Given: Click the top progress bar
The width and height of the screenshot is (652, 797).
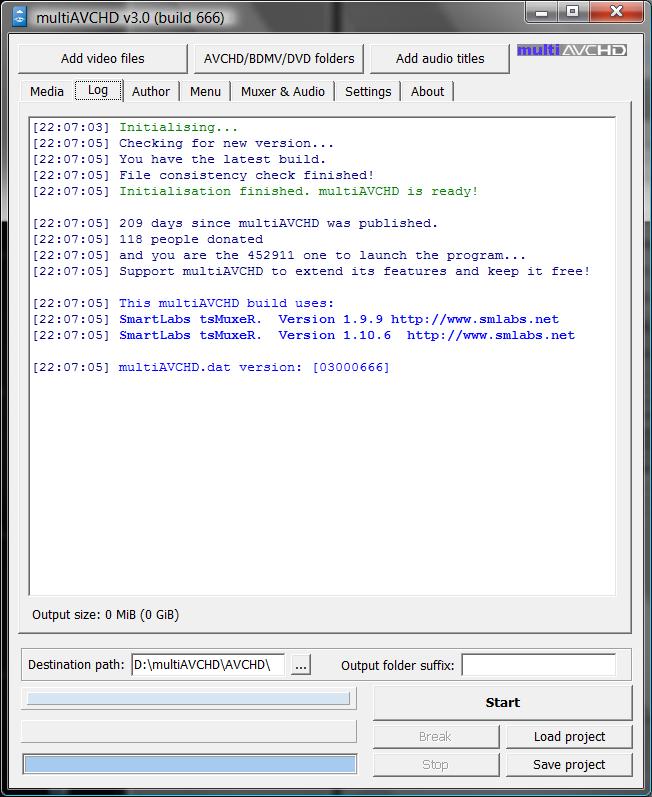Looking at the screenshot, I should 189,698.
